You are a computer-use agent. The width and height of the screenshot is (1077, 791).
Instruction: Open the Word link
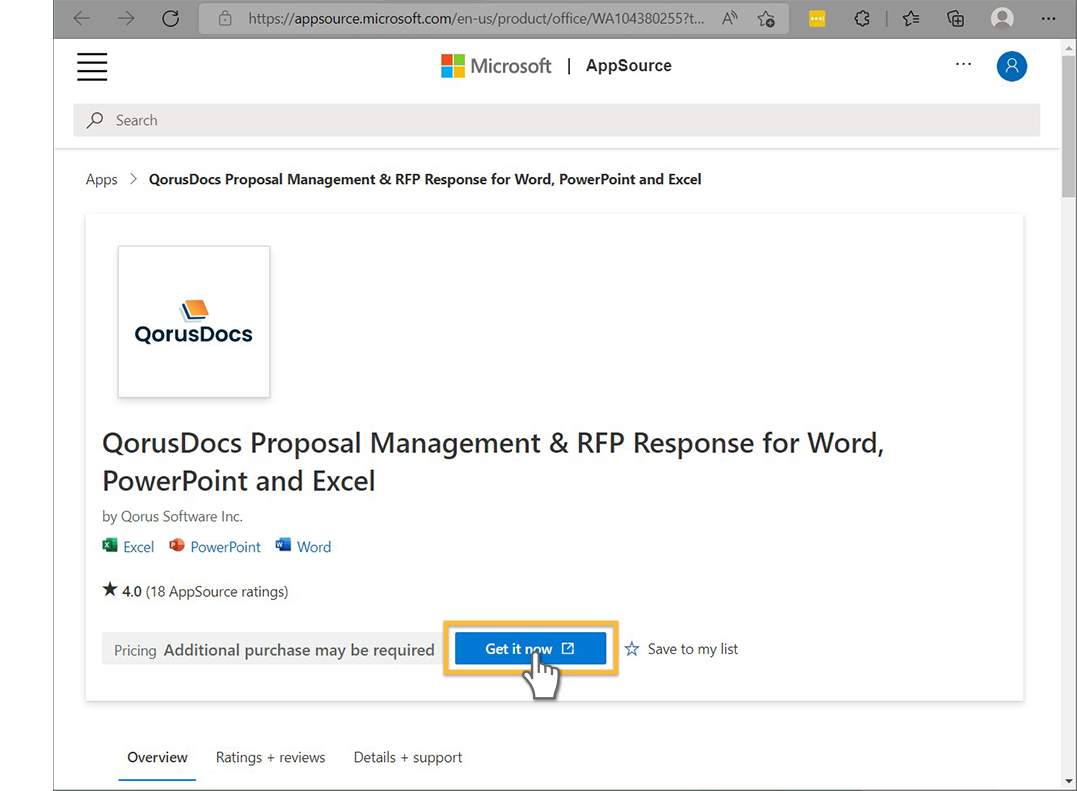(314, 547)
